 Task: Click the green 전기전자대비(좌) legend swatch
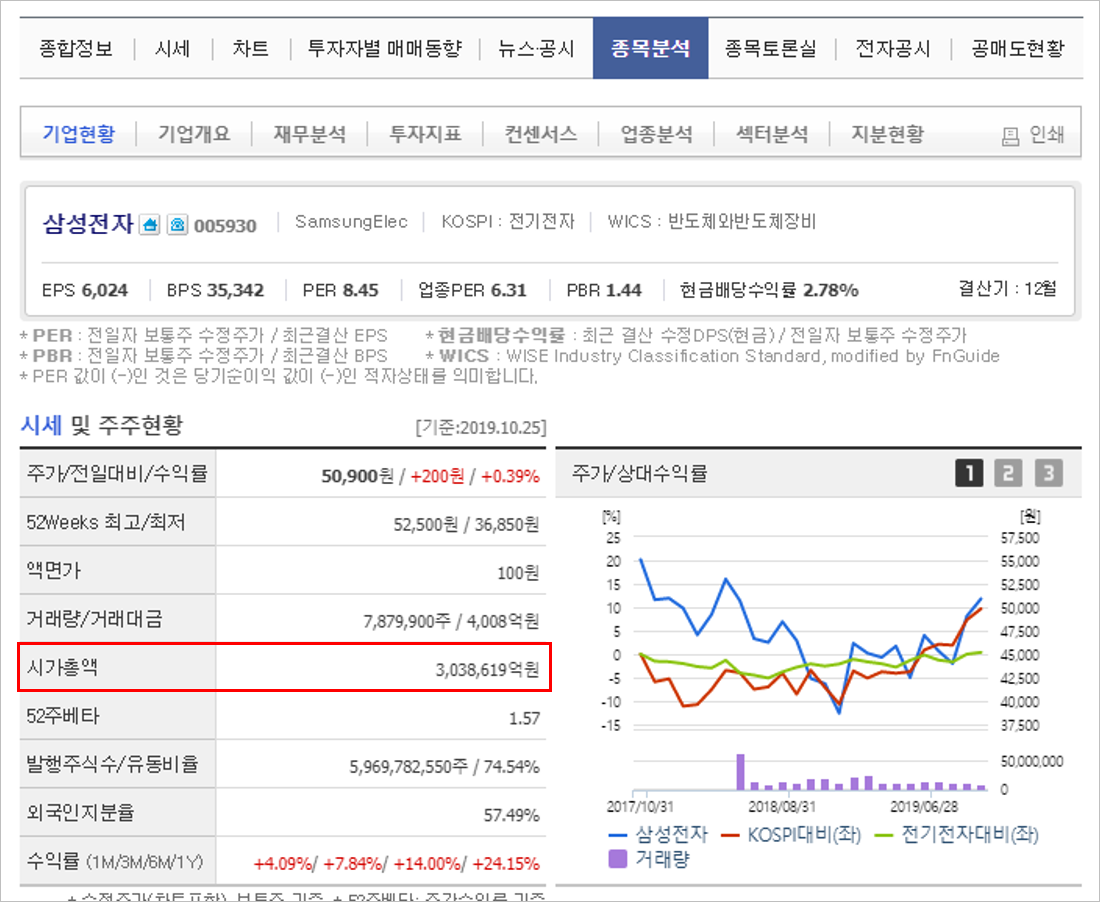(x=884, y=835)
